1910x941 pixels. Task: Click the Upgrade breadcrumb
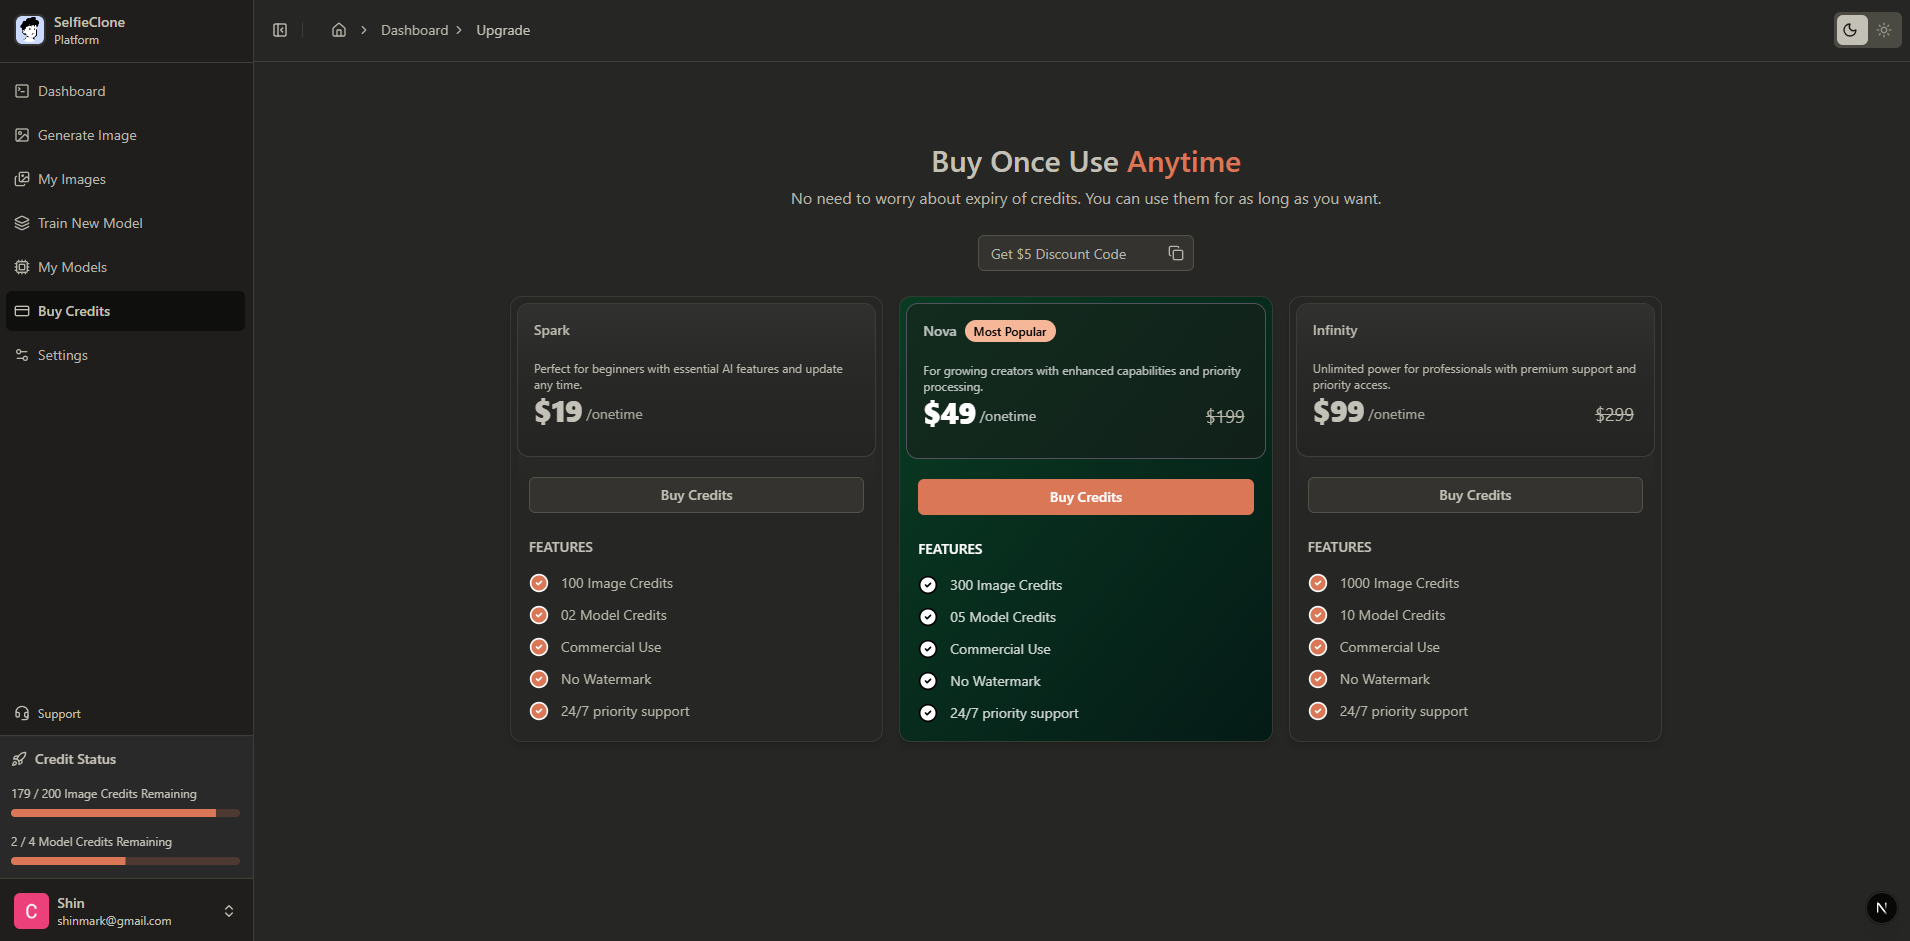pos(503,30)
